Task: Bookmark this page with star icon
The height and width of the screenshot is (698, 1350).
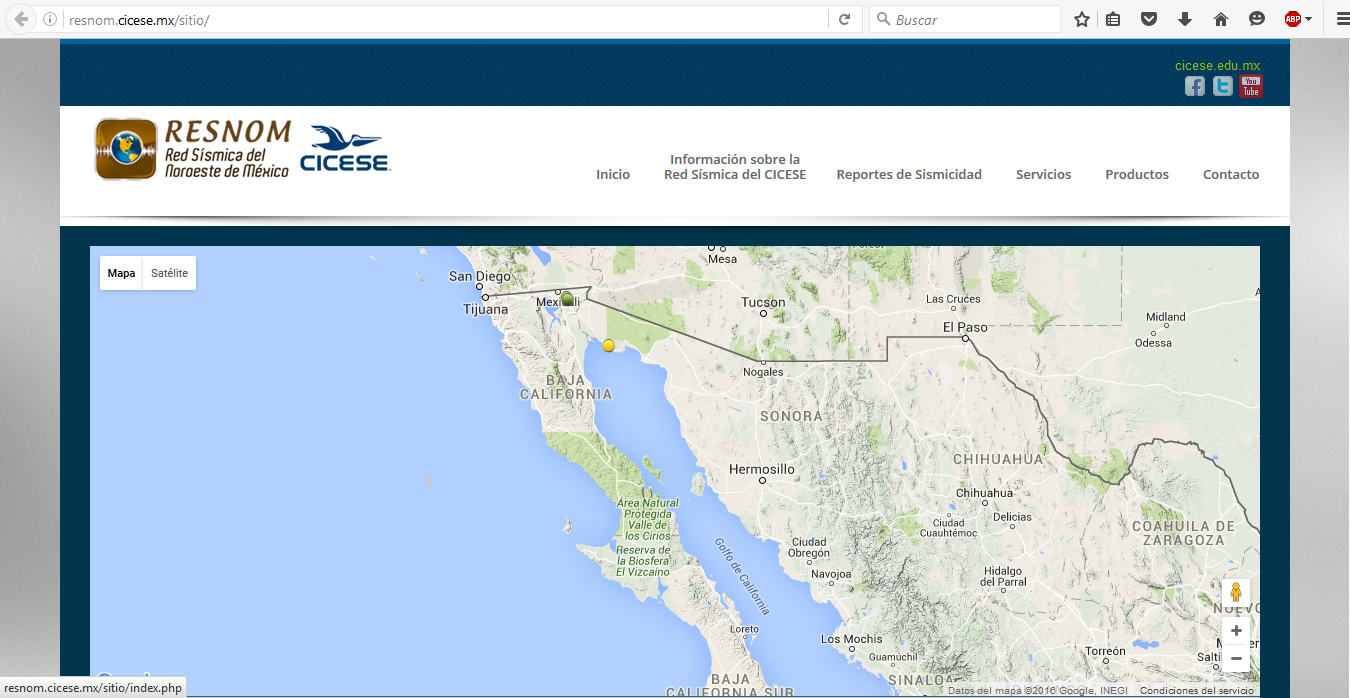Action: coord(1081,19)
